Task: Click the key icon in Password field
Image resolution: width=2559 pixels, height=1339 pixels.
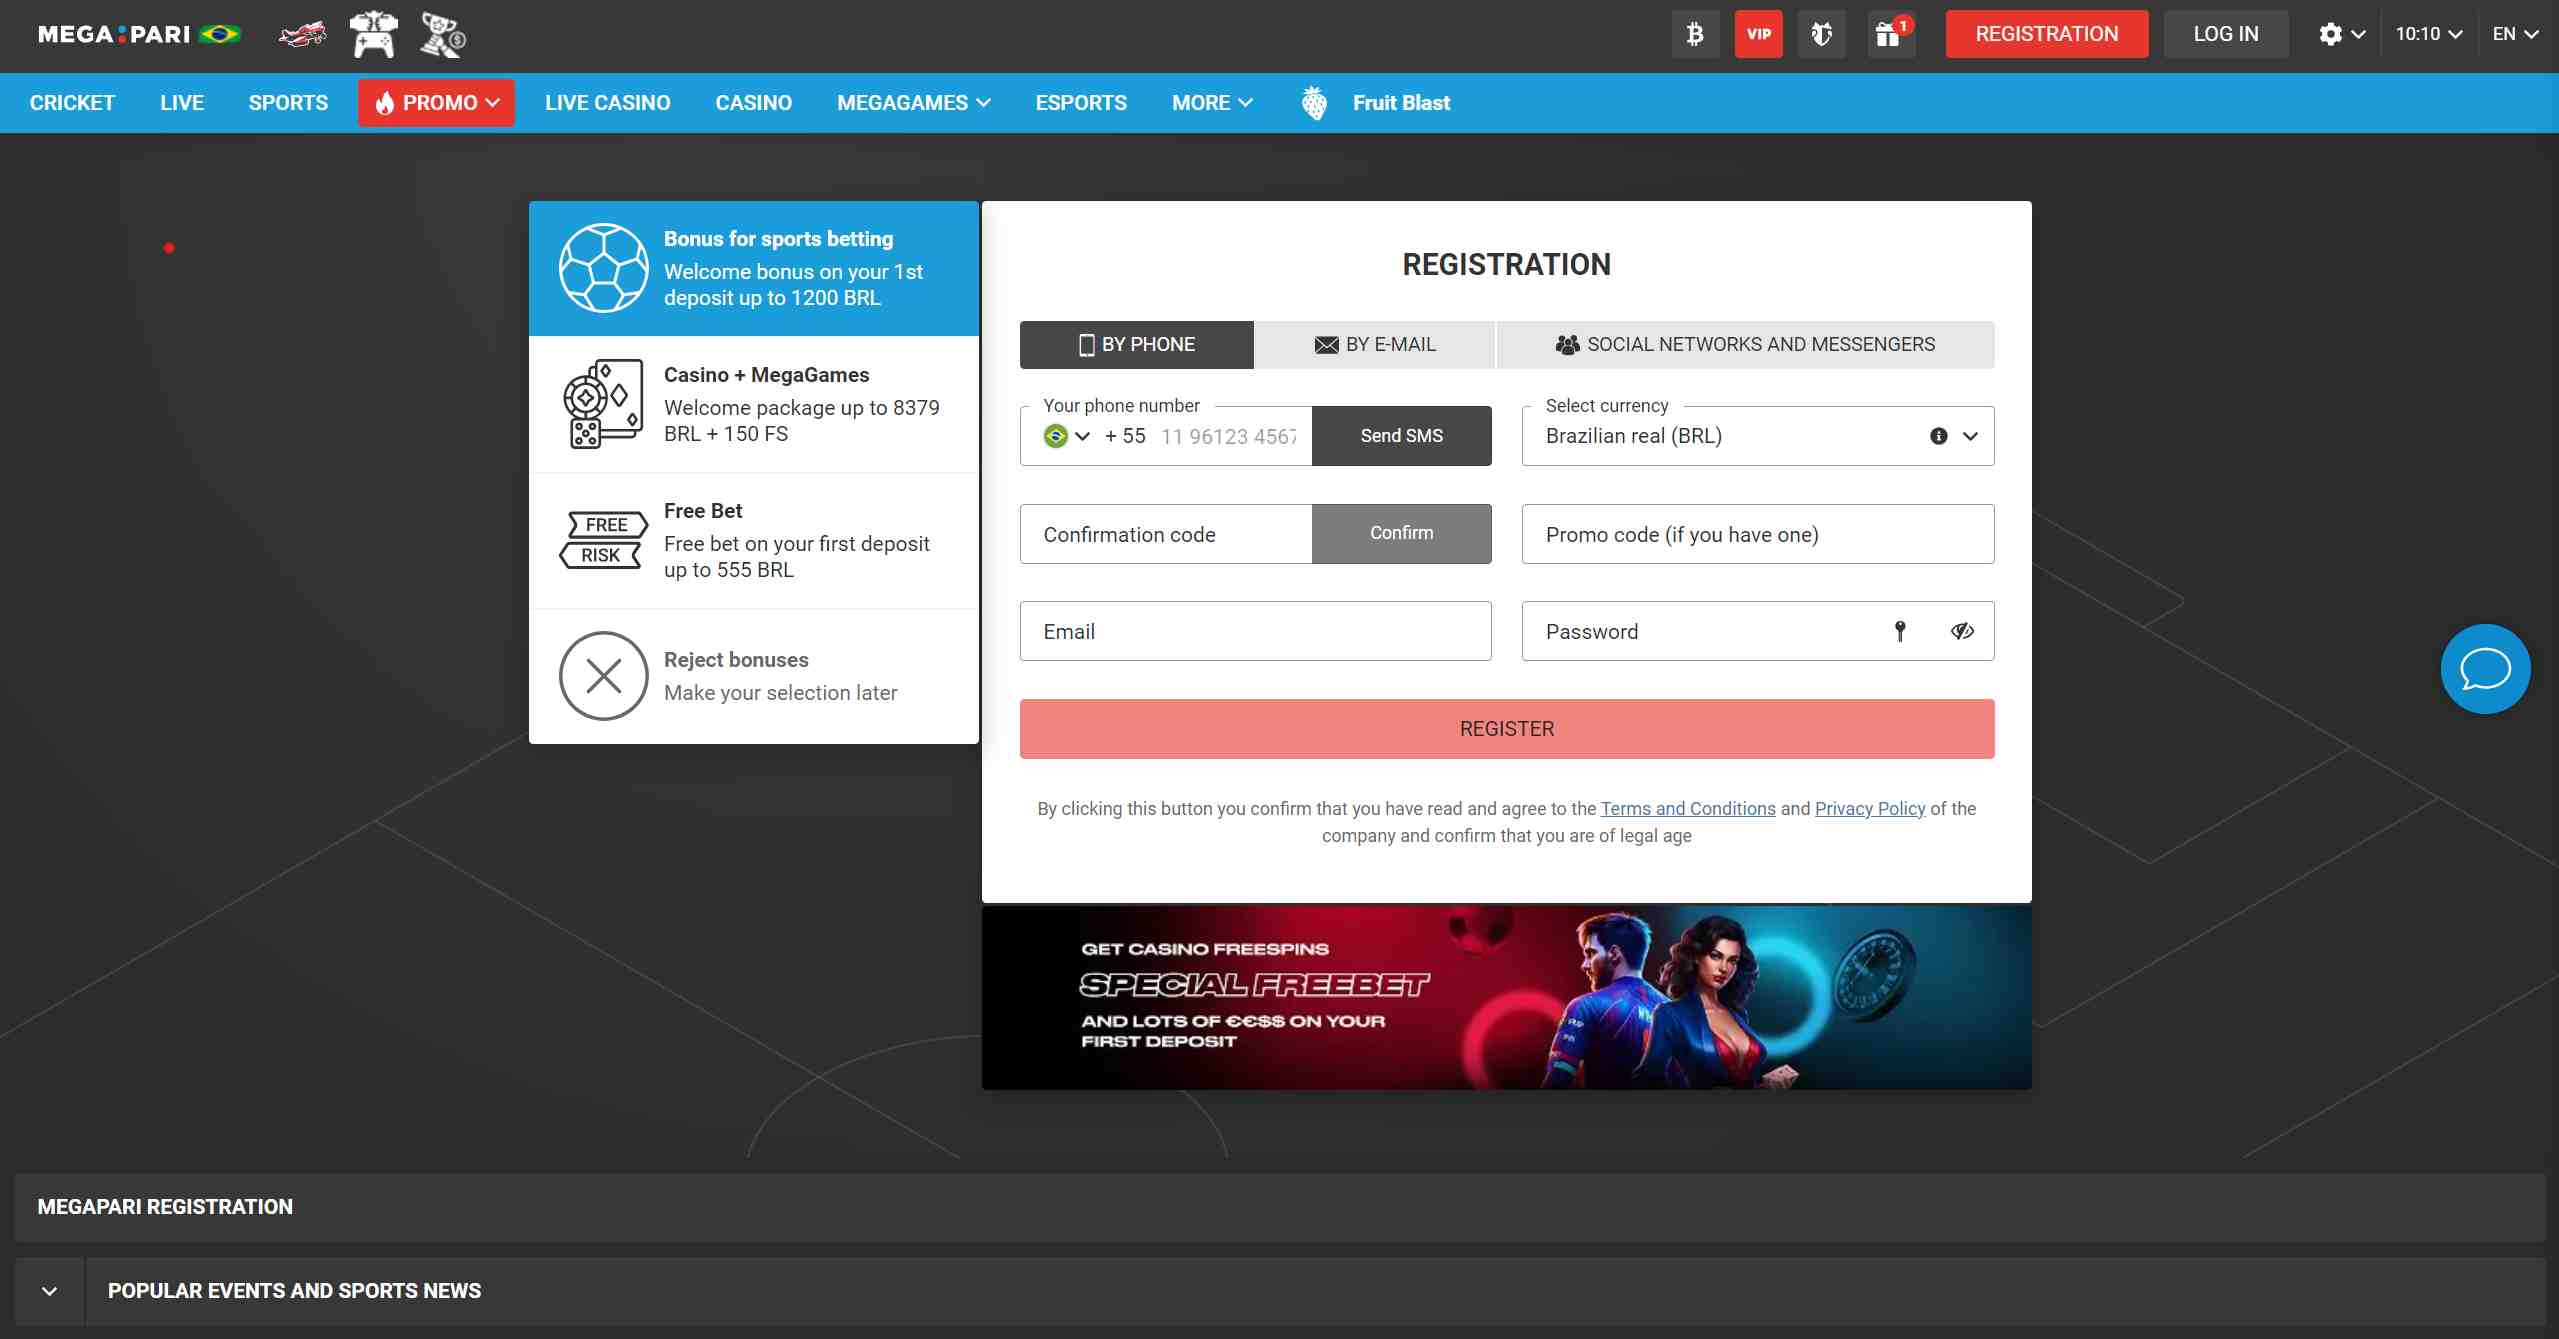Action: coord(1901,631)
